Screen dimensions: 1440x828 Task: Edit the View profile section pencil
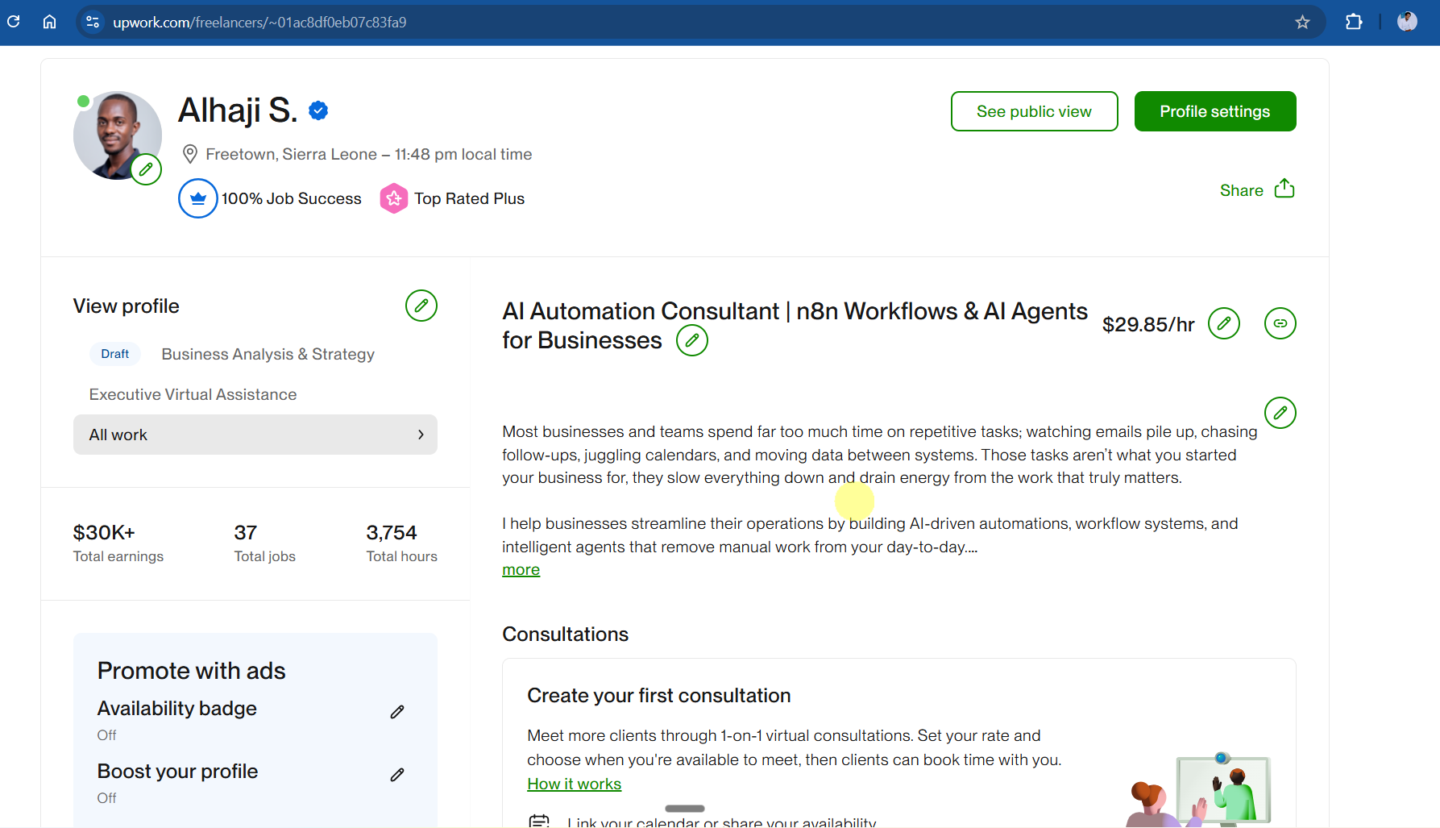pyautogui.click(x=421, y=306)
